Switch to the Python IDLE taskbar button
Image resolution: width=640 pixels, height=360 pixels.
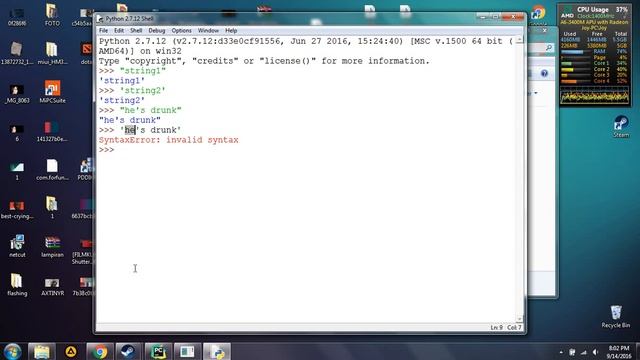(x=217, y=351)
